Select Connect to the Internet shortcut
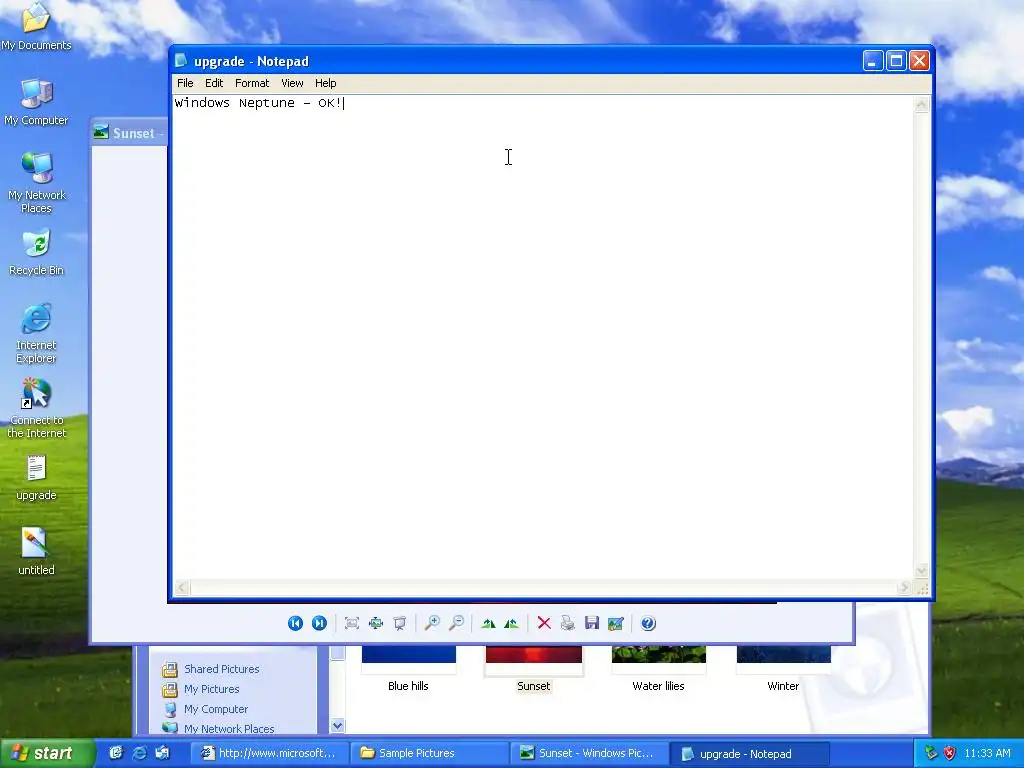1024x768 pixels. pyautogui.click(x=36, y=408)
